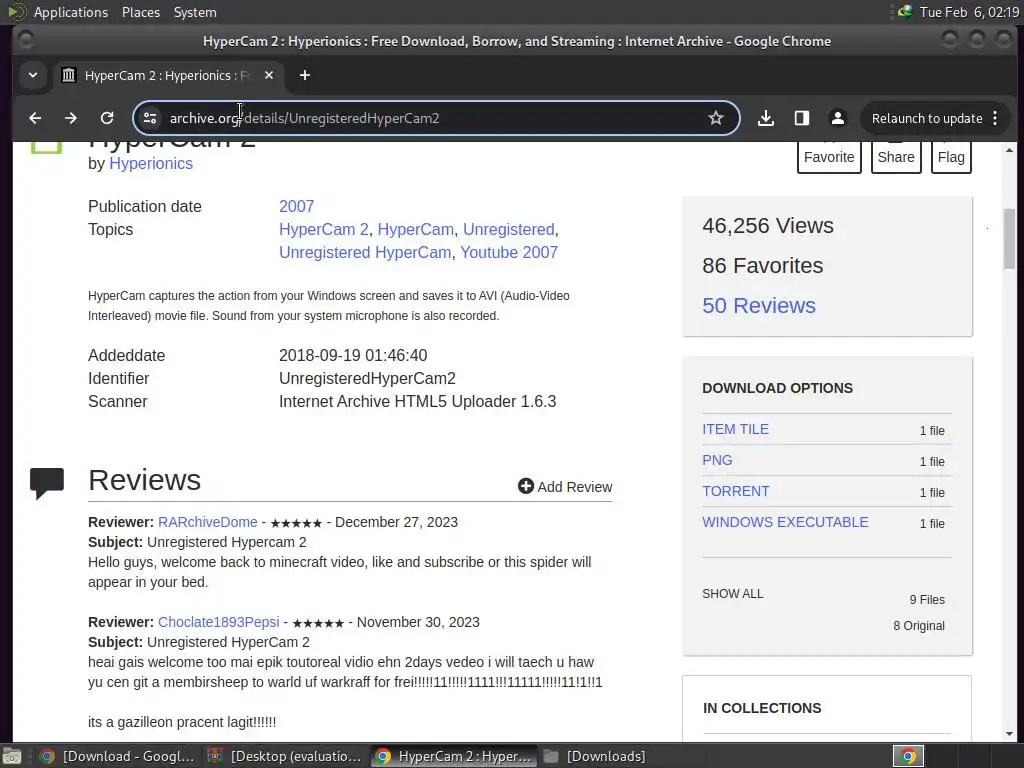The height and width of the screenshot is (768, 1024).
Task: Click the scrollbar up arrow
Action: click(1010, 150)
